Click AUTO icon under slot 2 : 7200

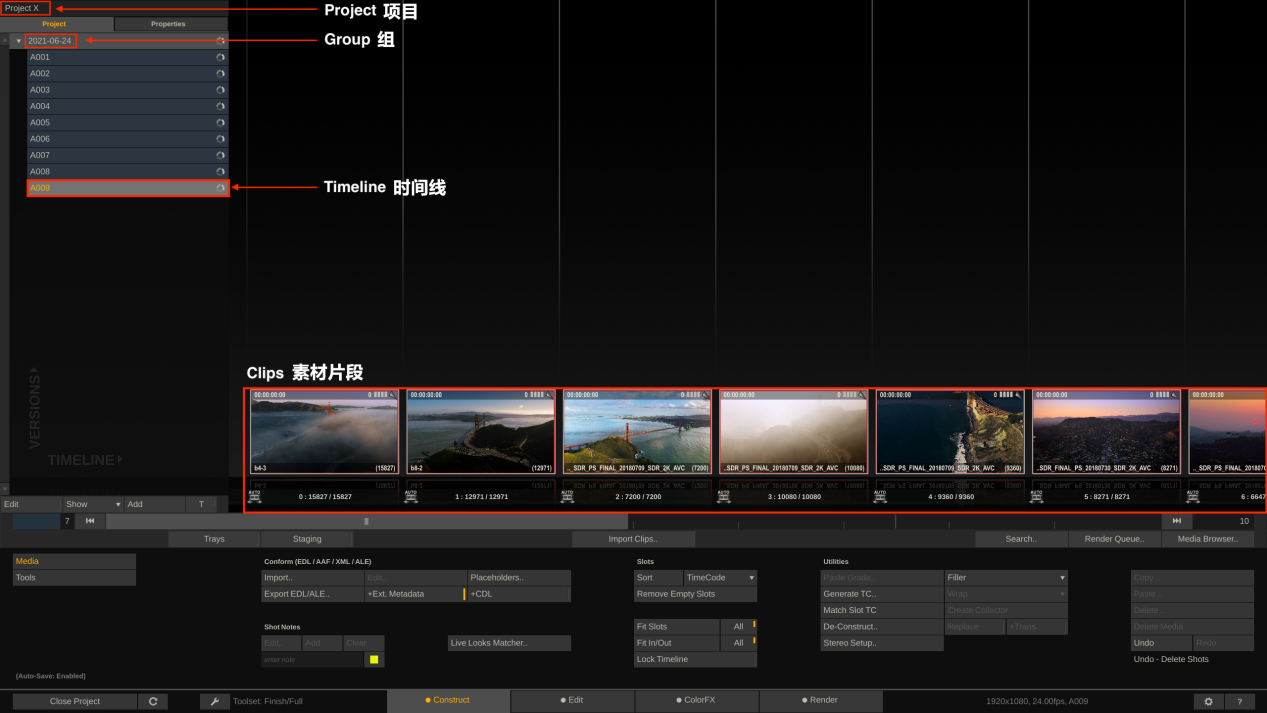coord(567,496)
